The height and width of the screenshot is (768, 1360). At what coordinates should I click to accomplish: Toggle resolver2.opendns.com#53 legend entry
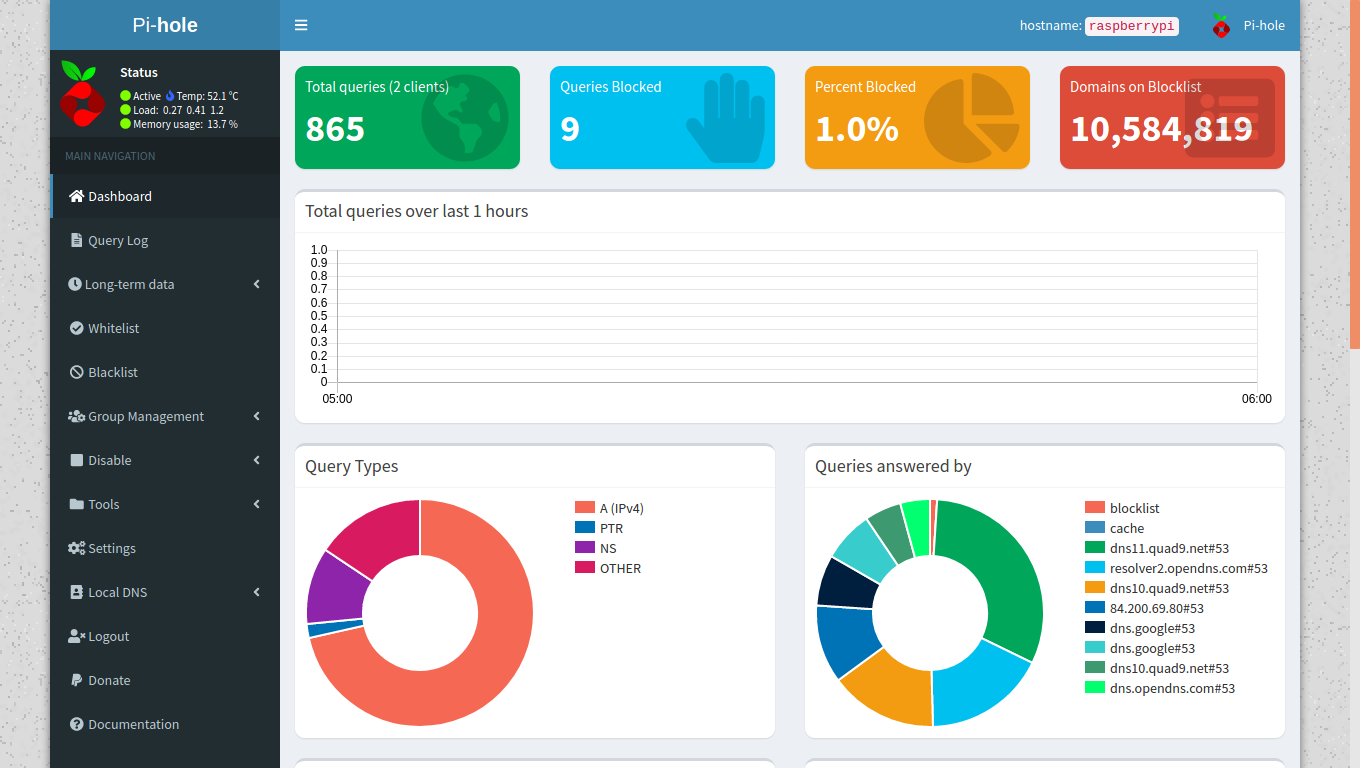click(1176, 568)
